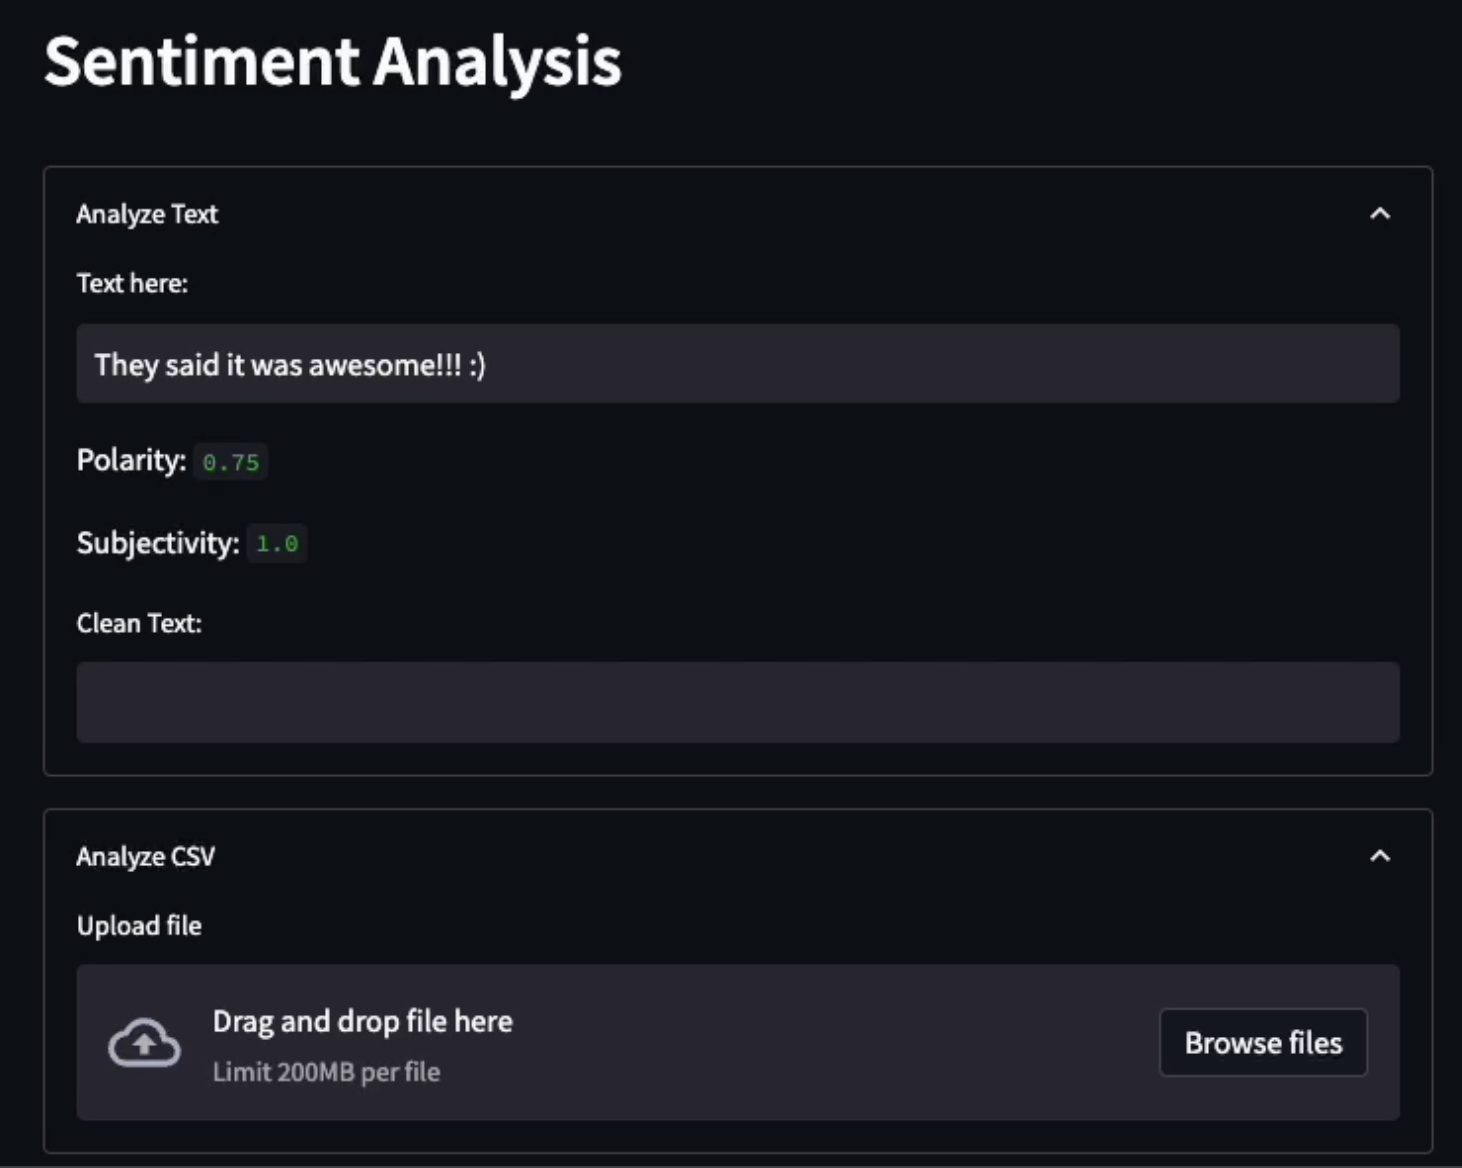
Task: Select the subjectivity value 1.0
Action: 277,544
